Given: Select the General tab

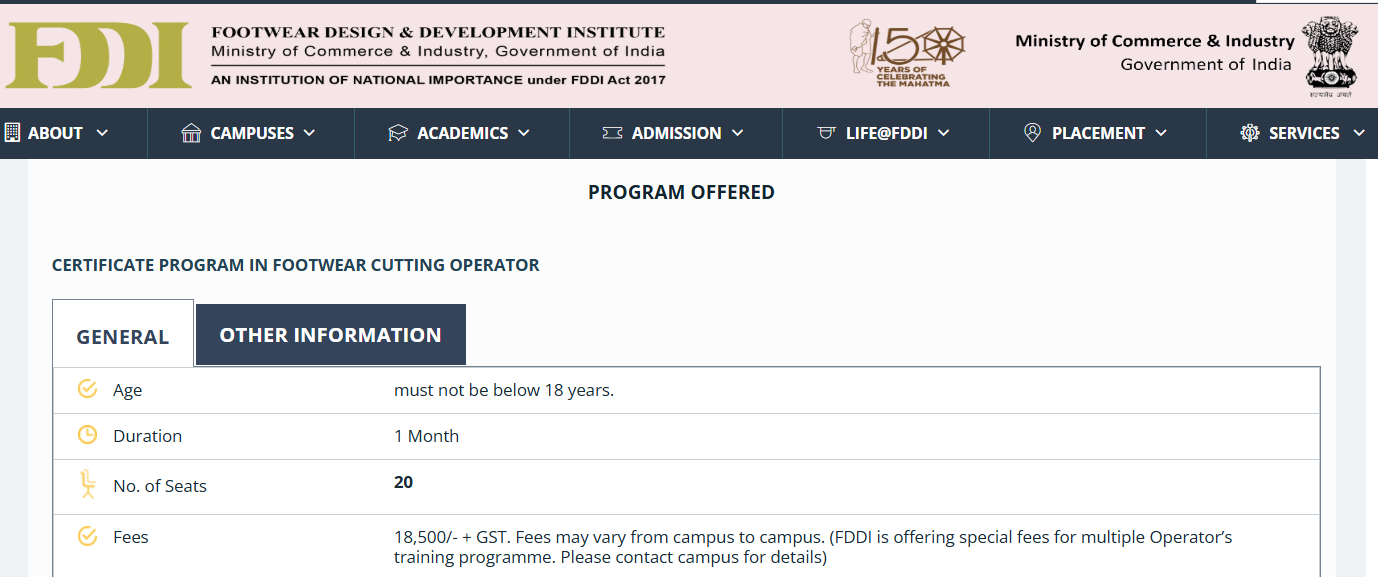Looking at the screenshot, I should 123,337.
